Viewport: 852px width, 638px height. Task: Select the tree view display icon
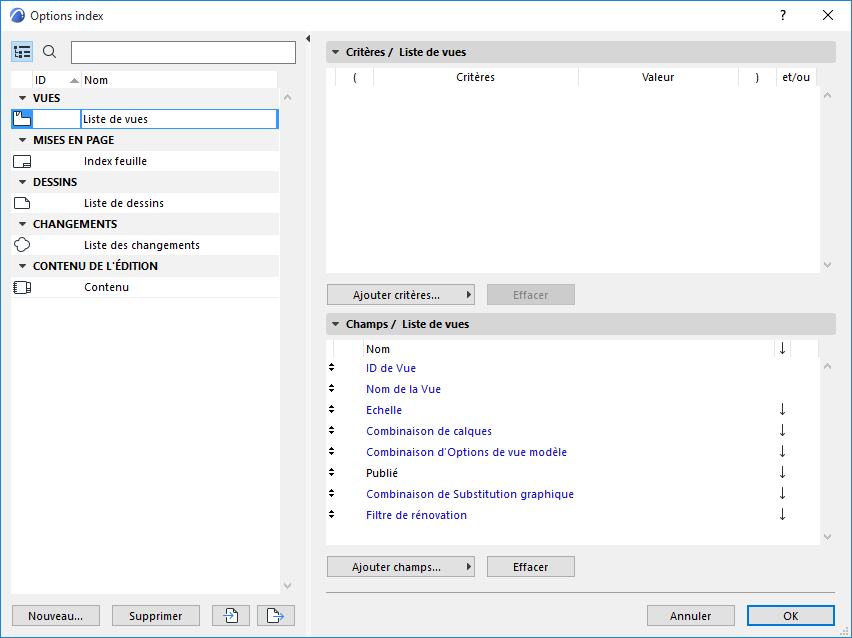click(22, 51)
